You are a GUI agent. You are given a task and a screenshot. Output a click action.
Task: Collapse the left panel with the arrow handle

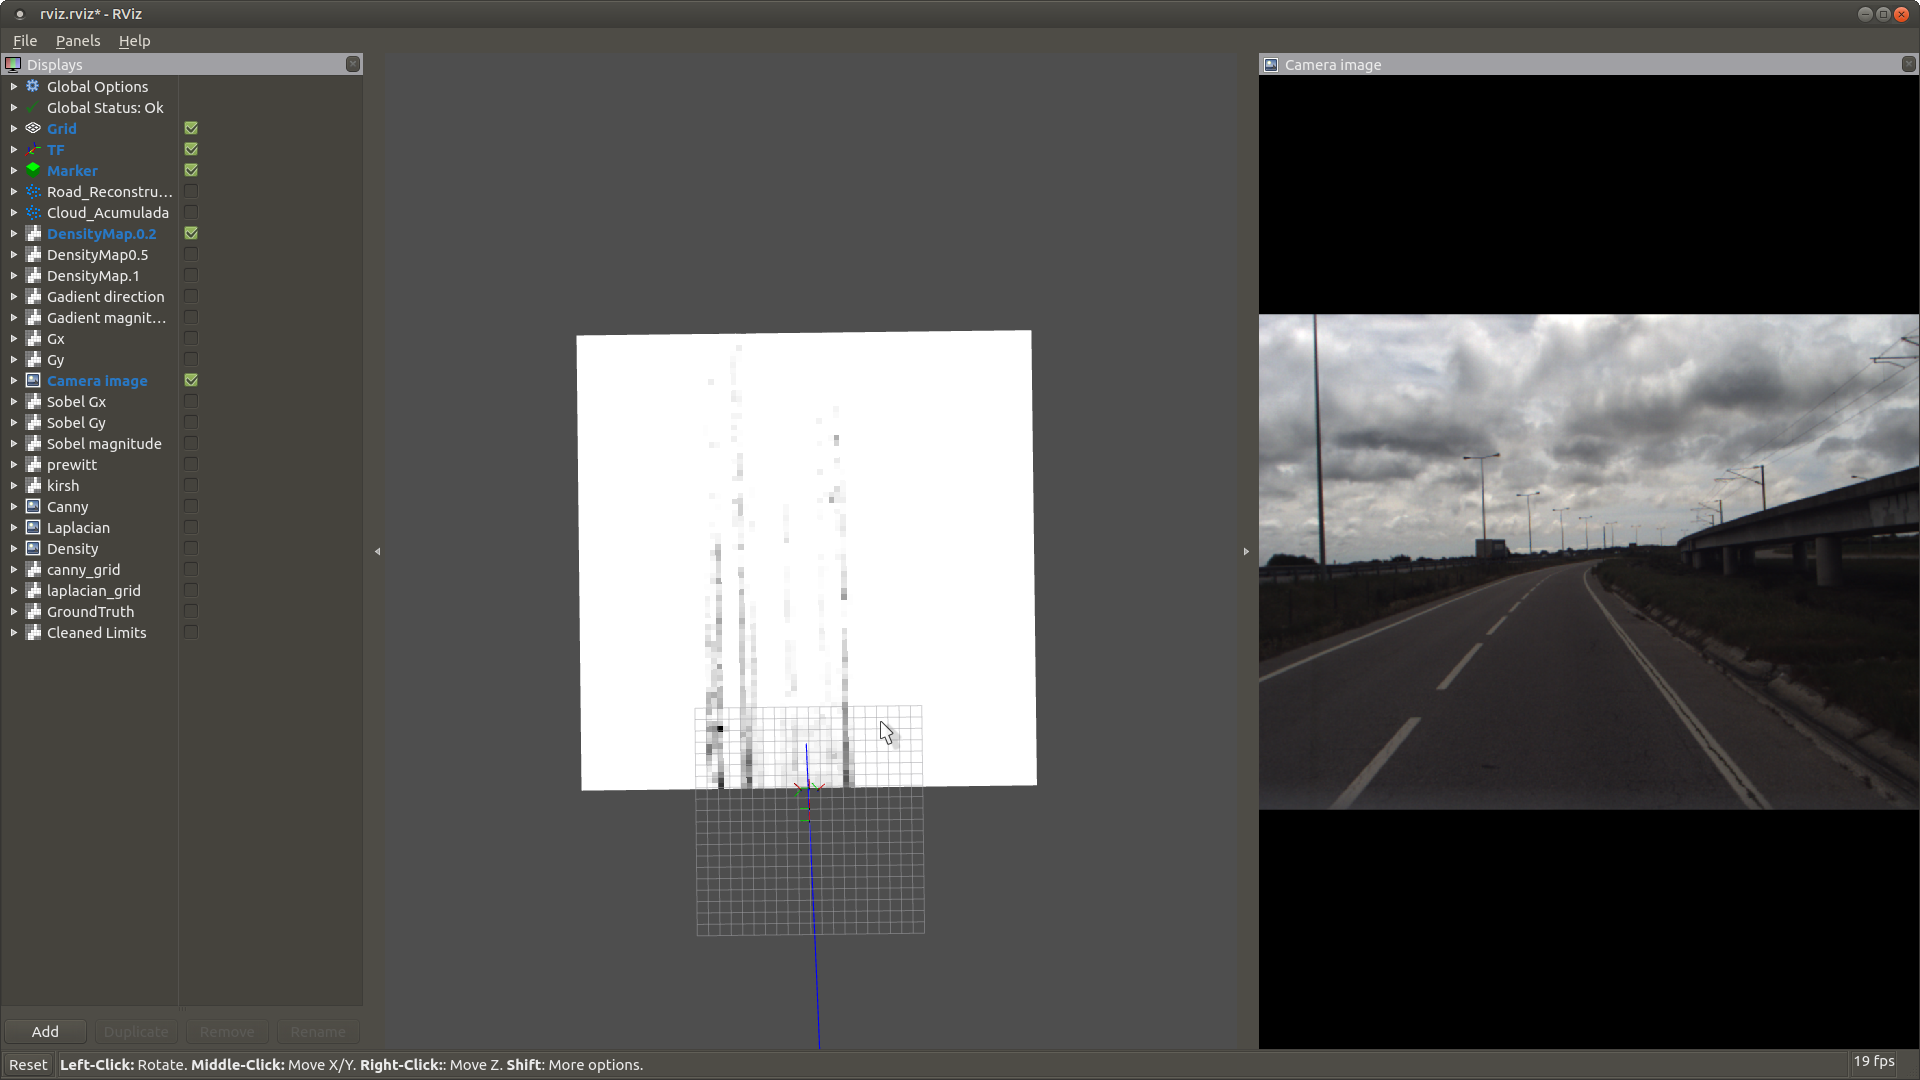point(377,551)
